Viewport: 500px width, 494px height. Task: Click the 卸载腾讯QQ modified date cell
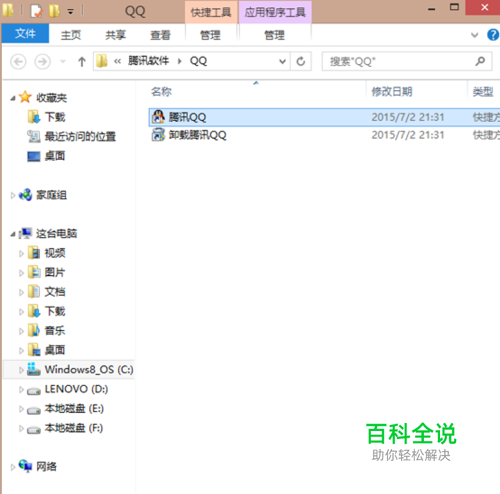point(408,135)
